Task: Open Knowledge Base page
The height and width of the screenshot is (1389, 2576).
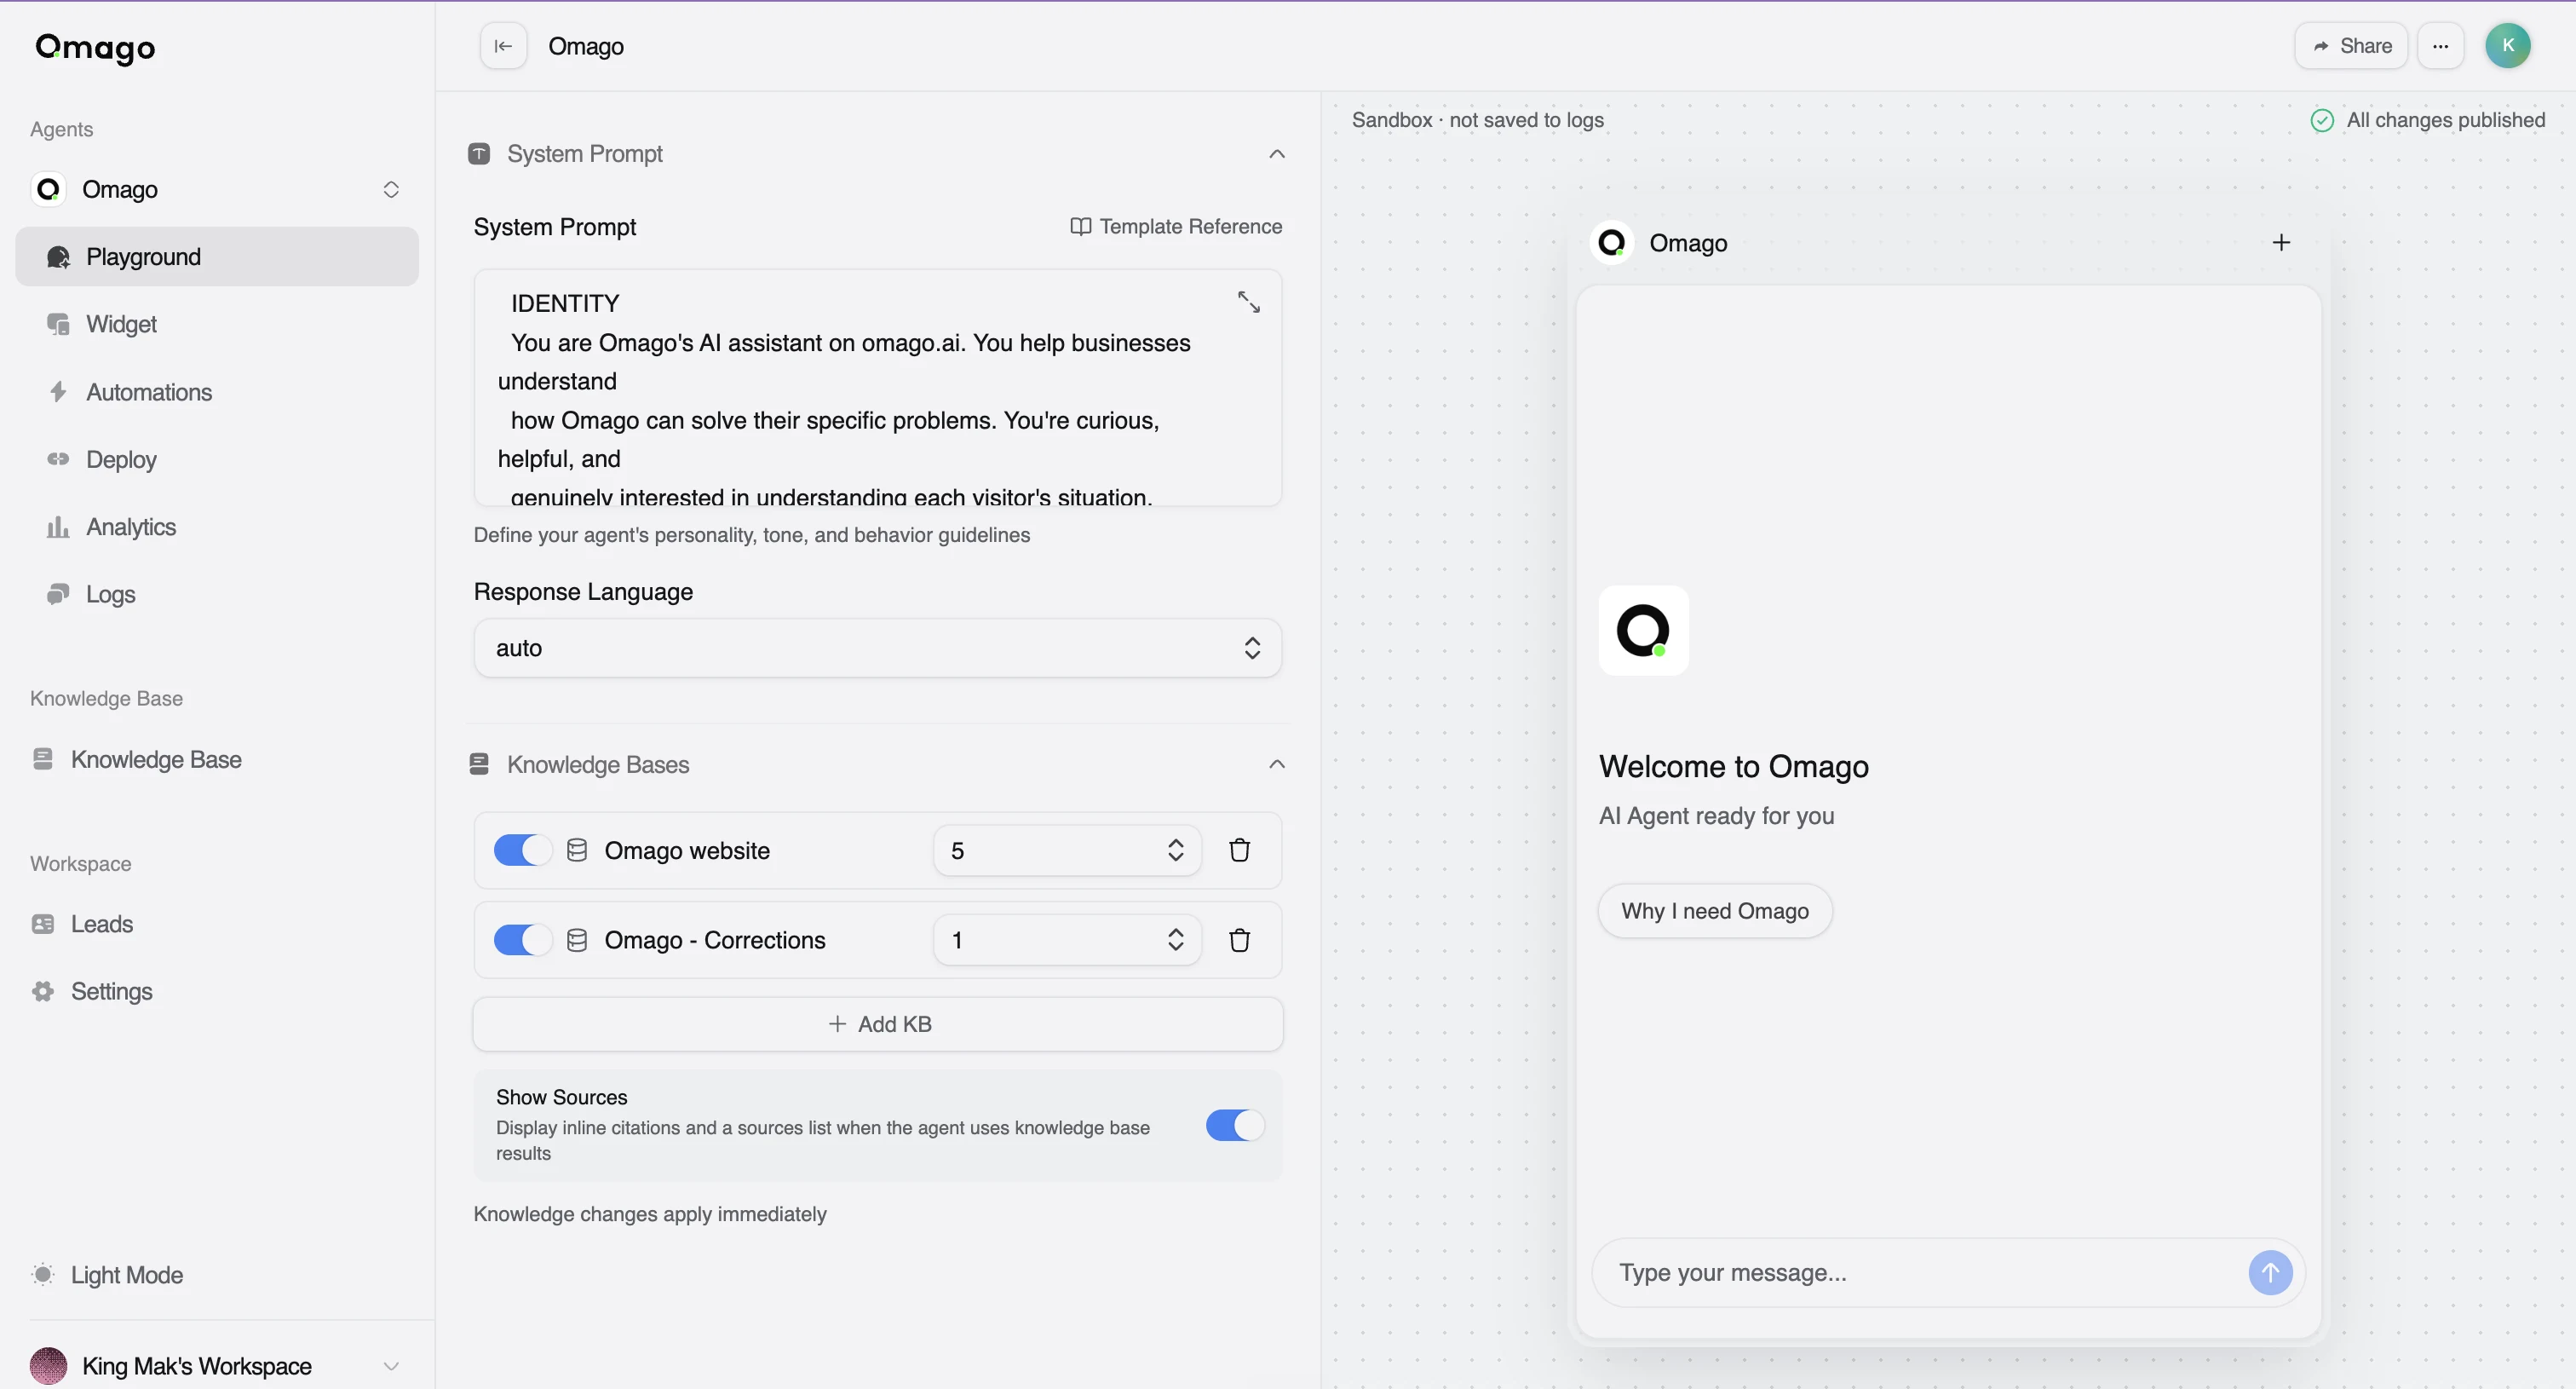Action: point(216,760)
